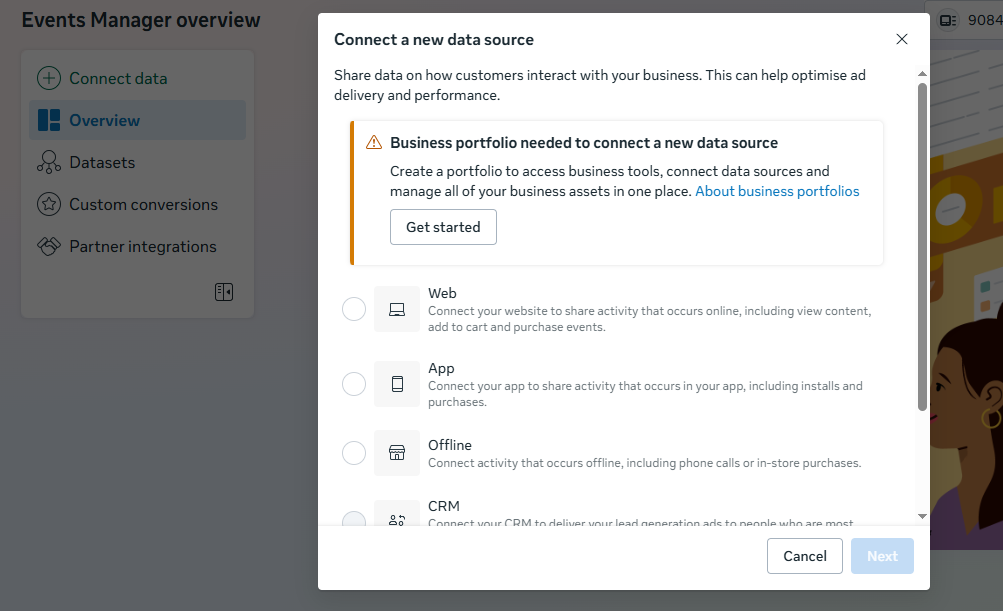The height and width of the screenshot is (611, 1003).
Task: Collapse the sidebar navigation panel
Action: coord(224,292)
